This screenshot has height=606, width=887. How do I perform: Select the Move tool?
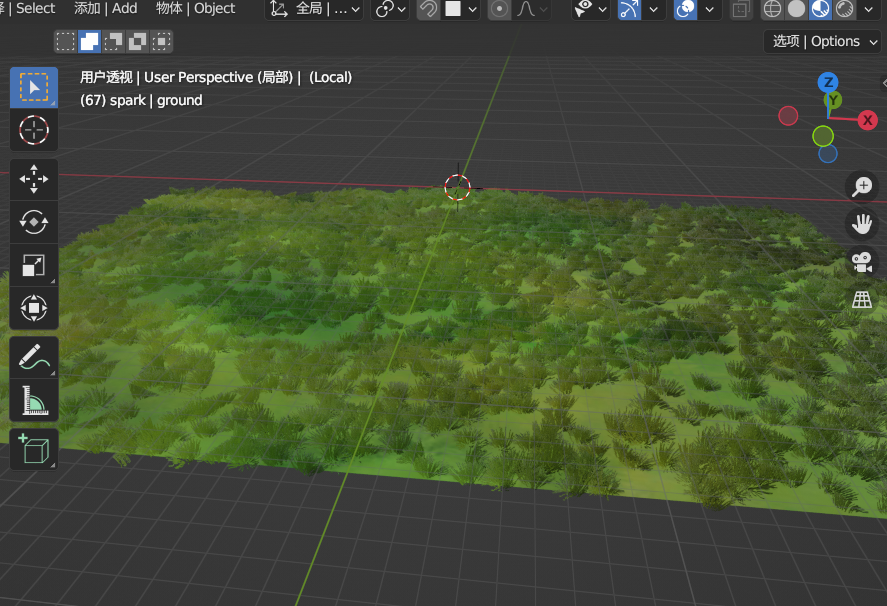point(34,180)
